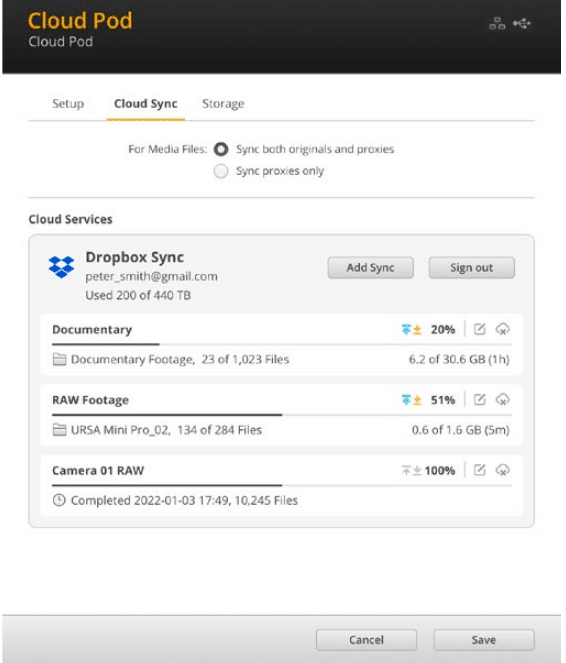
Task: Click the Documentary sync progress bar
Action: [283, 345]
